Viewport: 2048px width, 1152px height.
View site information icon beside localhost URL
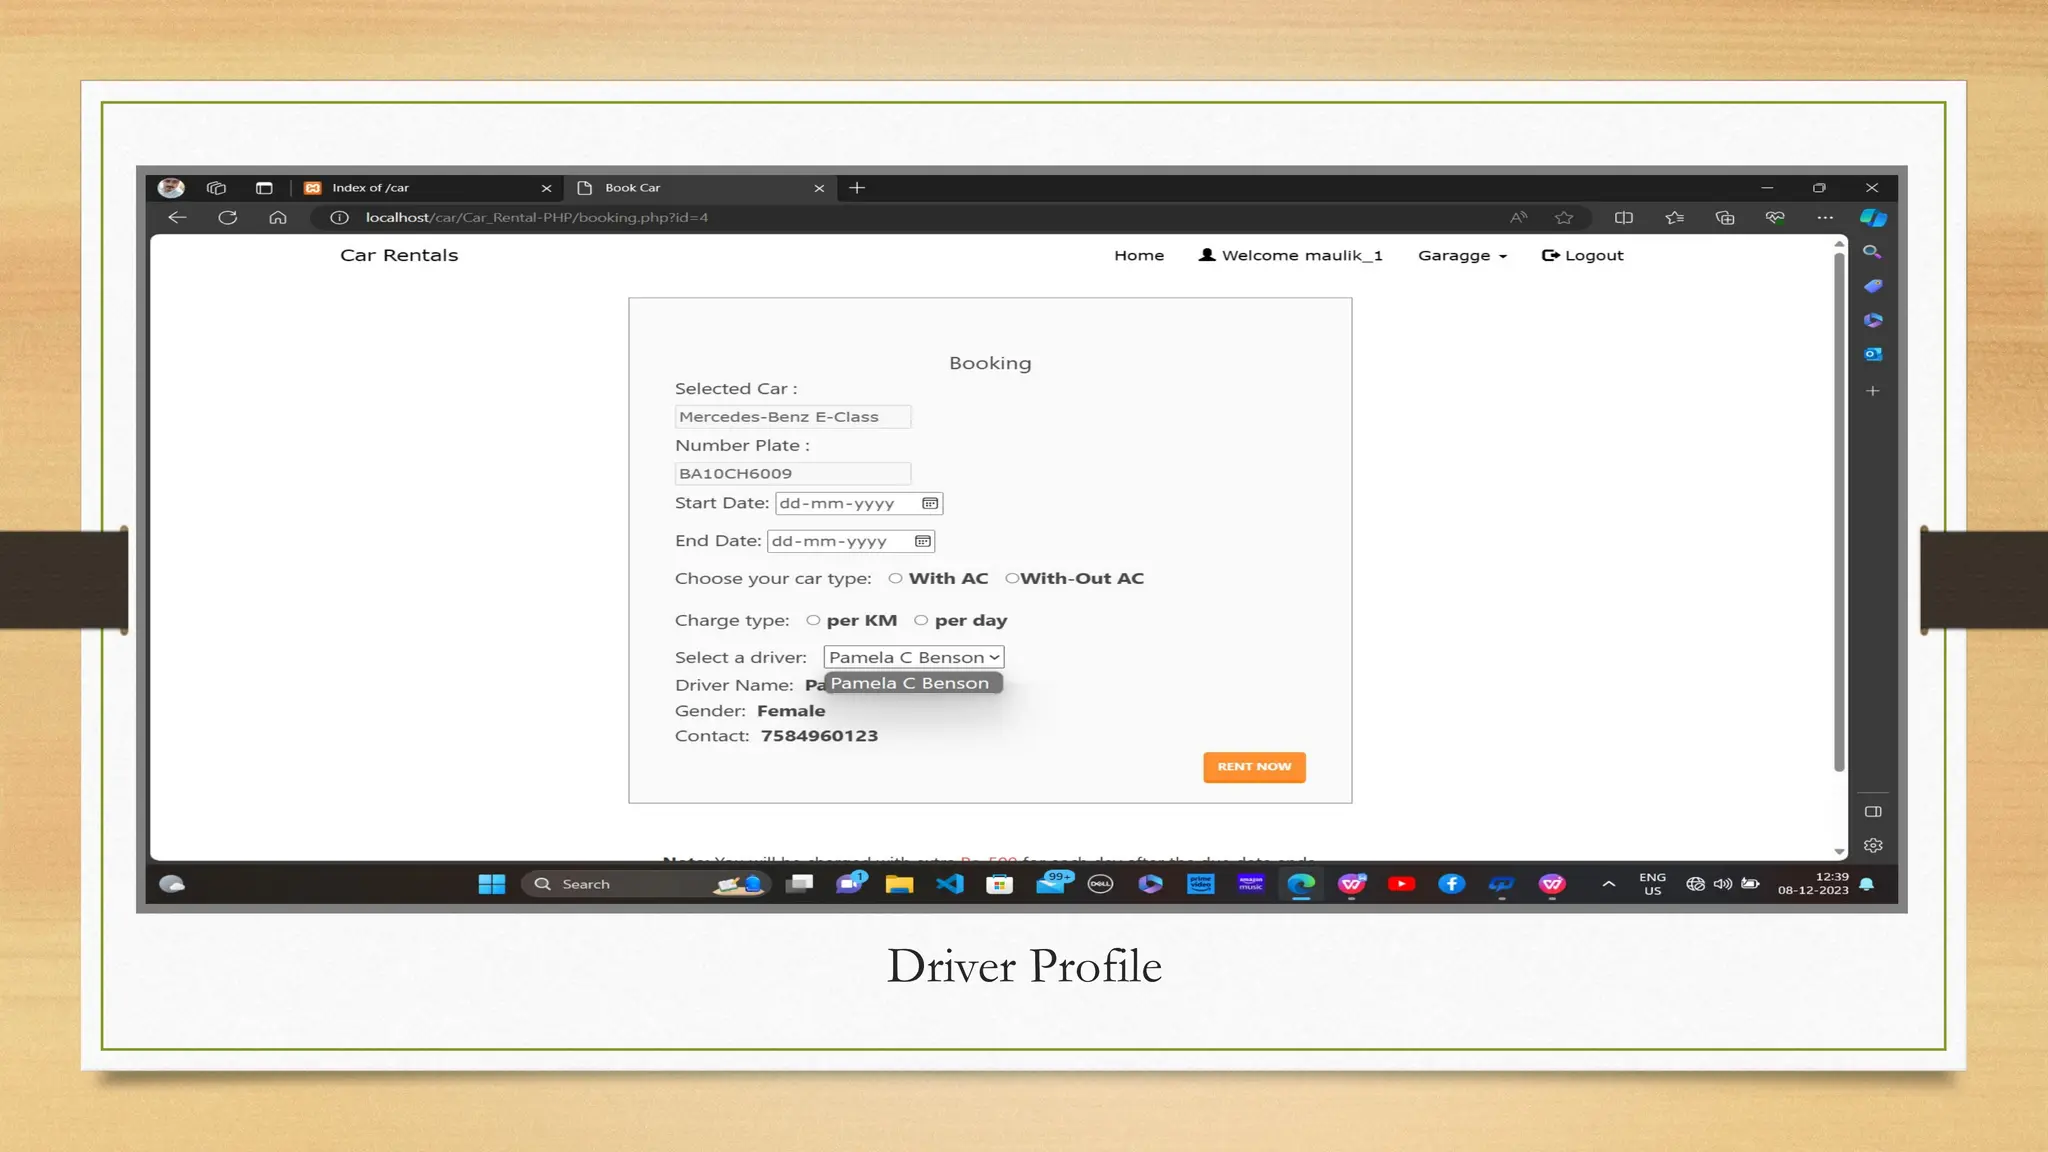pyautogui.click(x=339, y=217)
